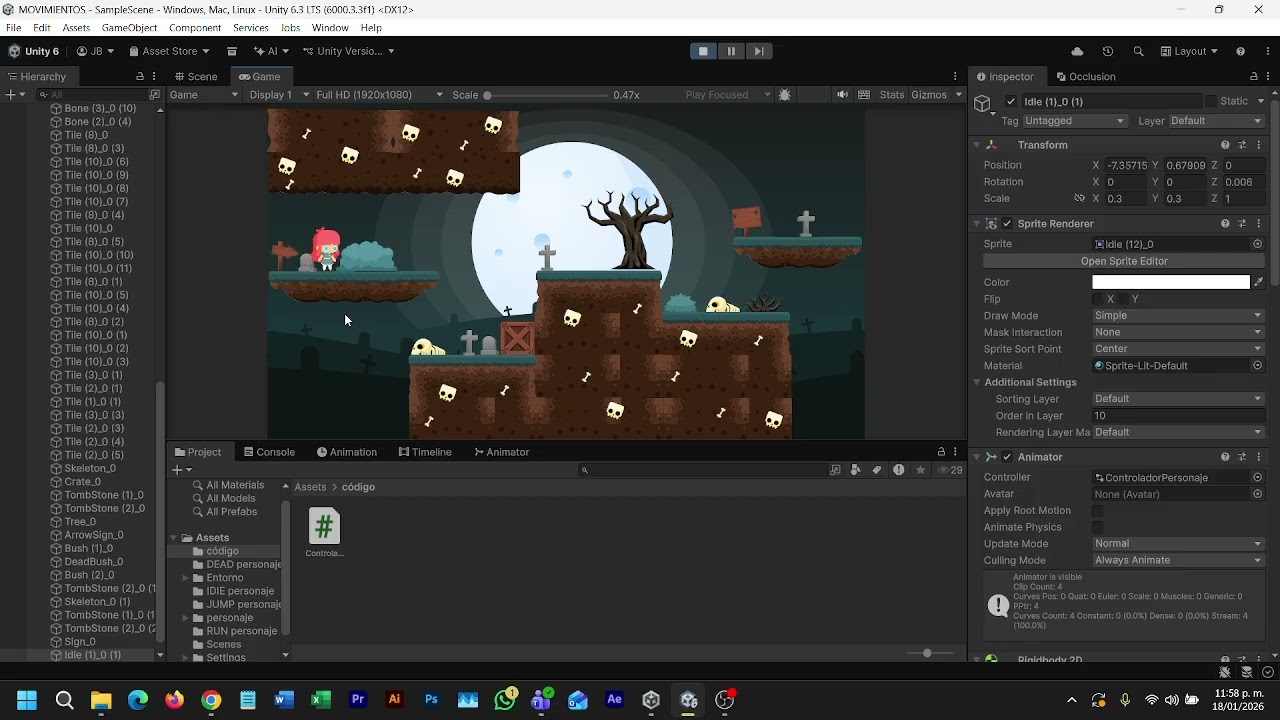This screenshot has width=1280, height=720.
Task: Change Full HD (1920x1080) resolution dropdown
Action: coord(379,95)
